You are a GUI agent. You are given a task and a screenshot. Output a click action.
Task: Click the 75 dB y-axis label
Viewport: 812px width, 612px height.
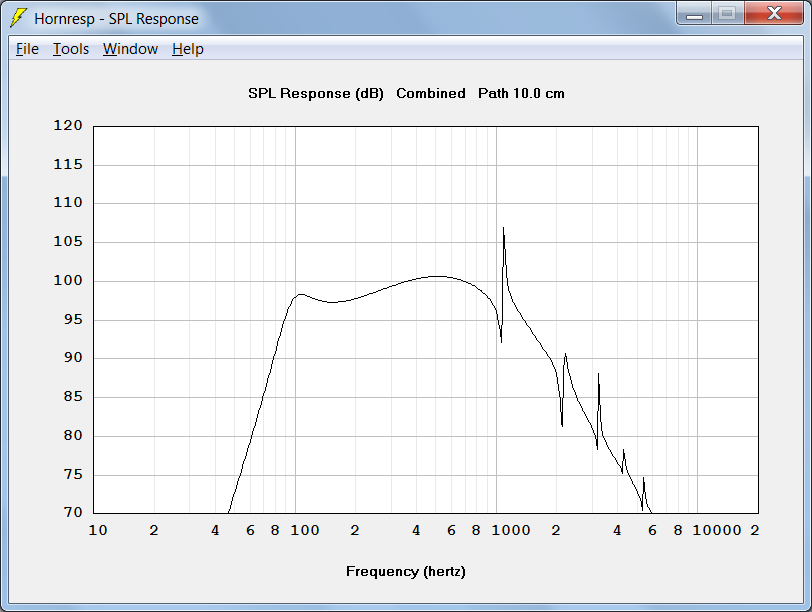(x=73, y=474)
